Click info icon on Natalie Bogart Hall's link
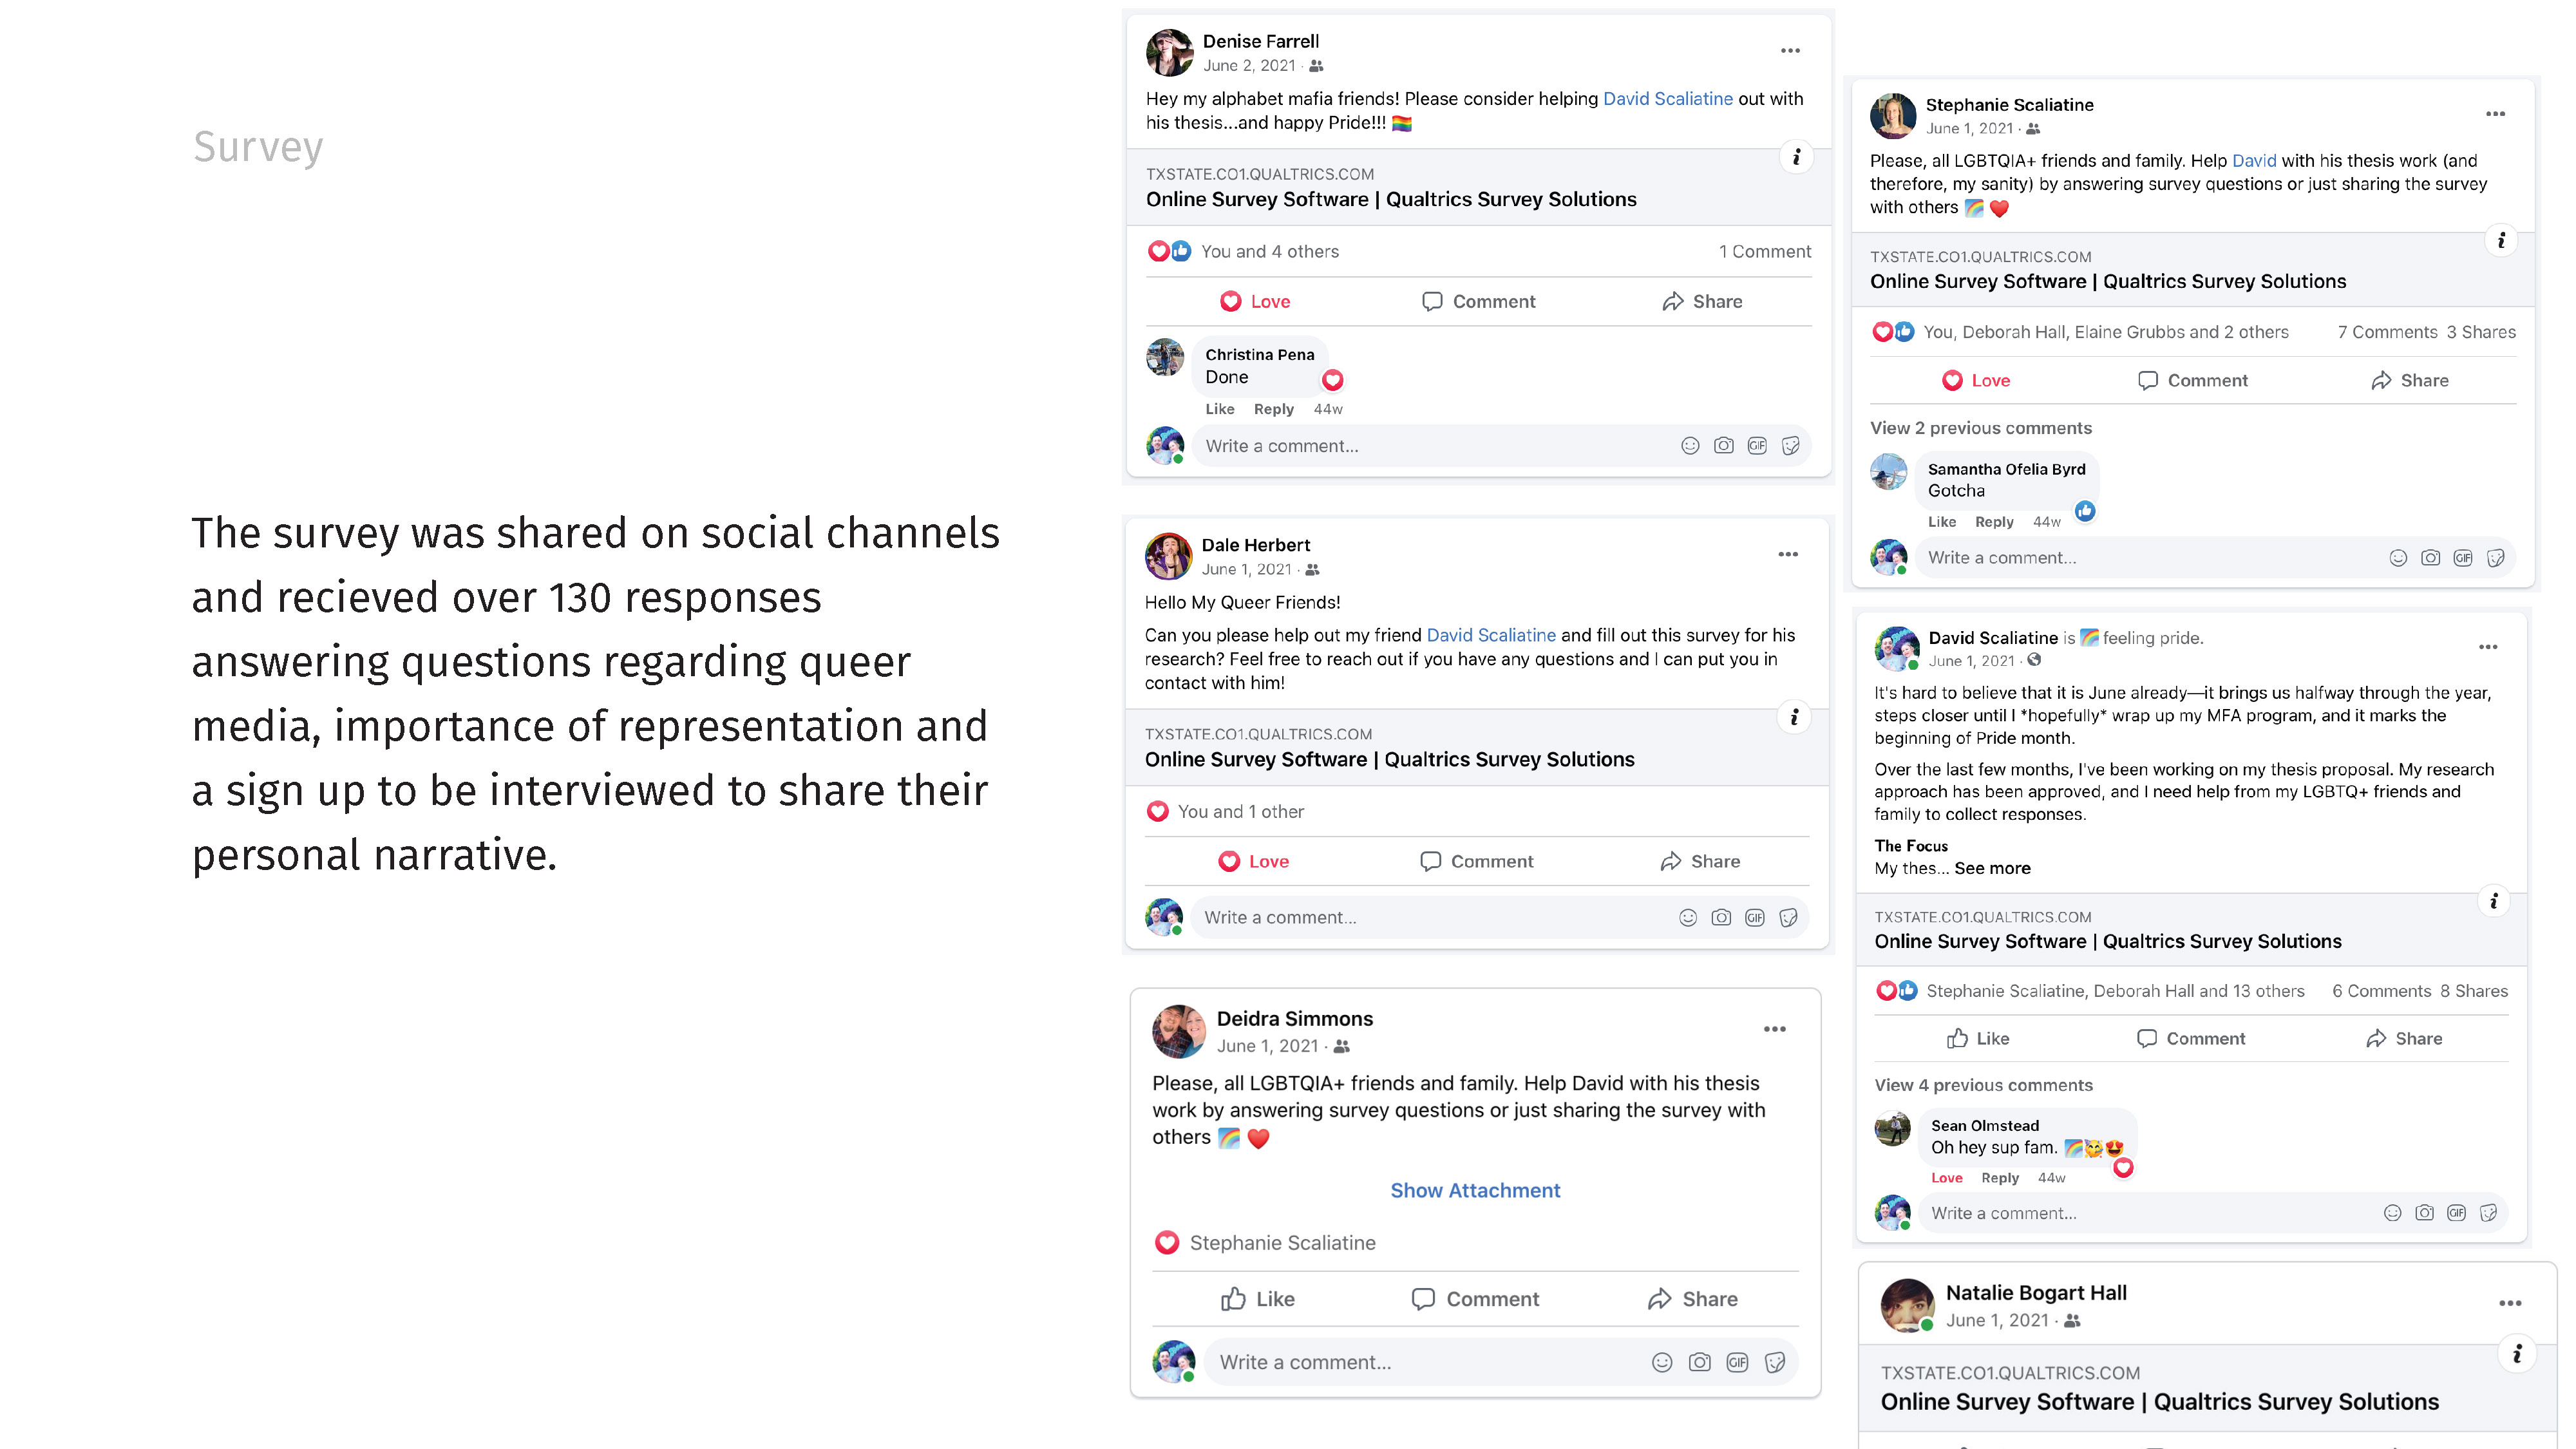Screen dimensions: 2576x1449 (2516, 1354)
